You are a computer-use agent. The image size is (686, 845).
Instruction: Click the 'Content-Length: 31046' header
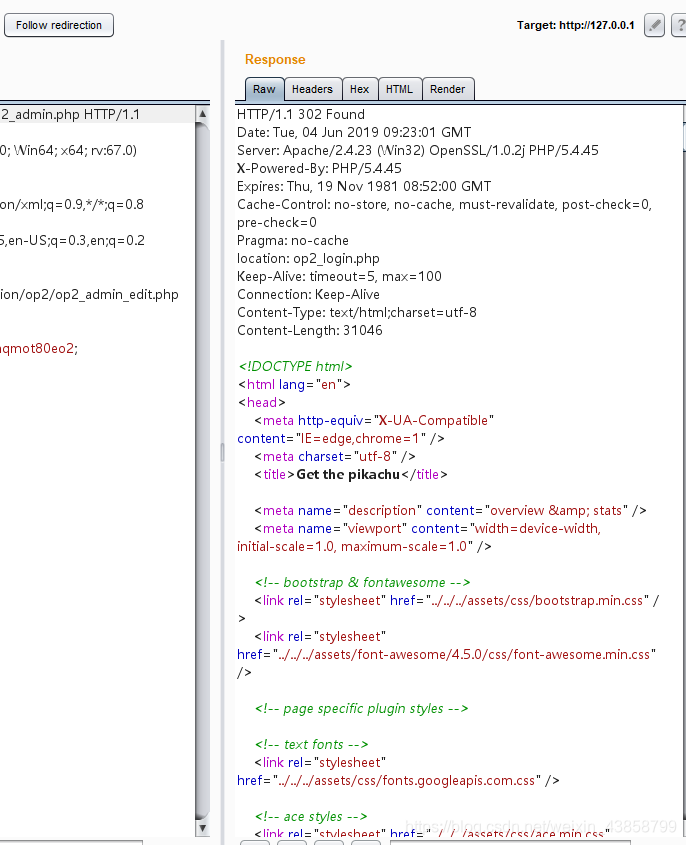pos(310,330)
